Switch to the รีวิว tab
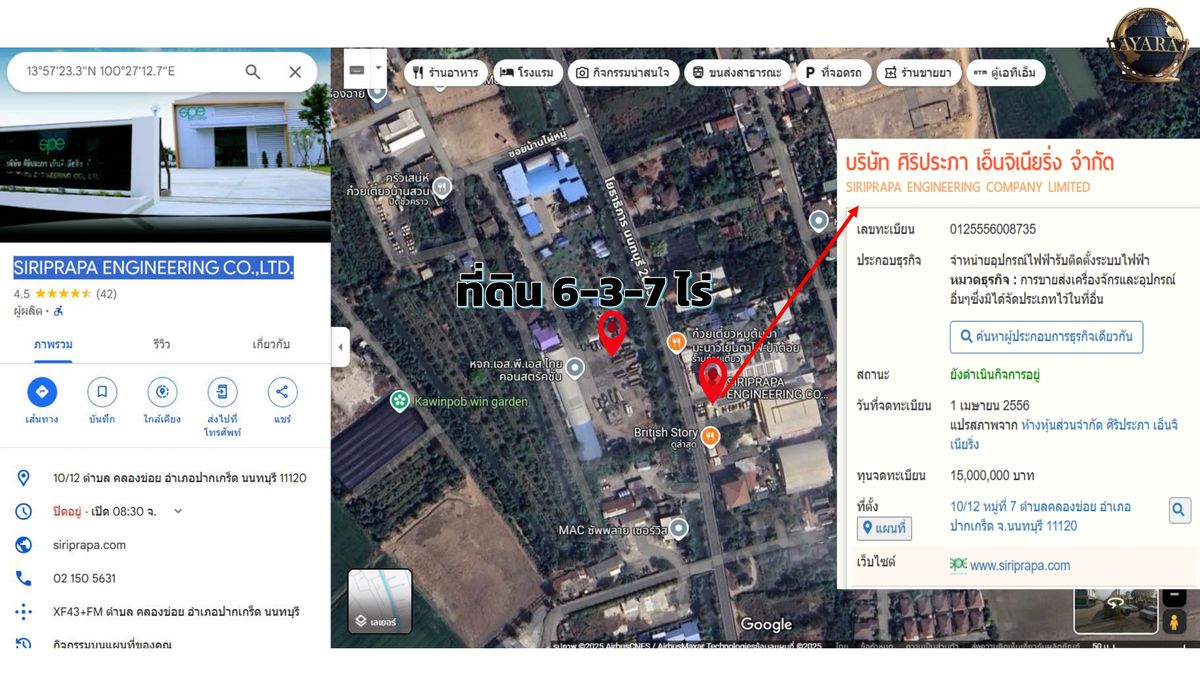 tap(161, 344)
